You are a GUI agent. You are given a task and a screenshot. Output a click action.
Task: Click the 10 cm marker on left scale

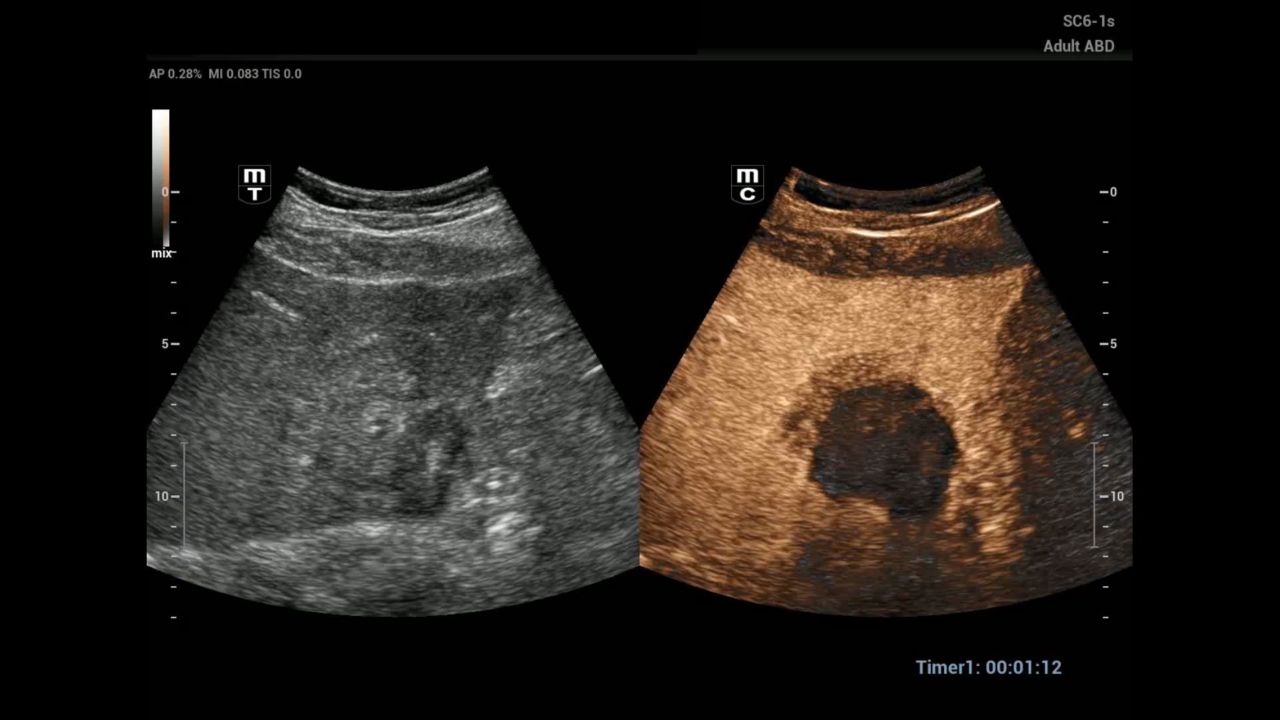pos(165,496)
